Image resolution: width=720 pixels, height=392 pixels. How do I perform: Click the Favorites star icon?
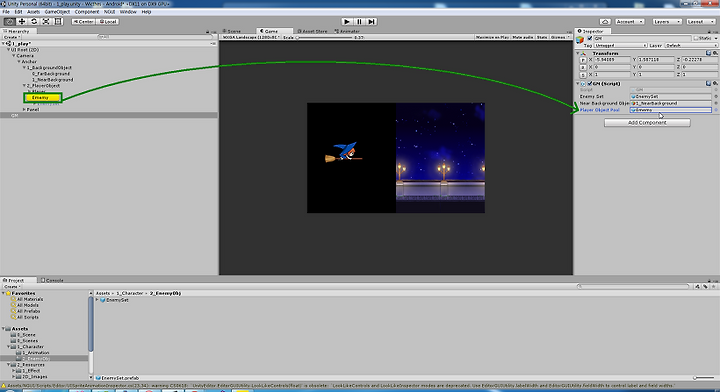tap(8, 293)
